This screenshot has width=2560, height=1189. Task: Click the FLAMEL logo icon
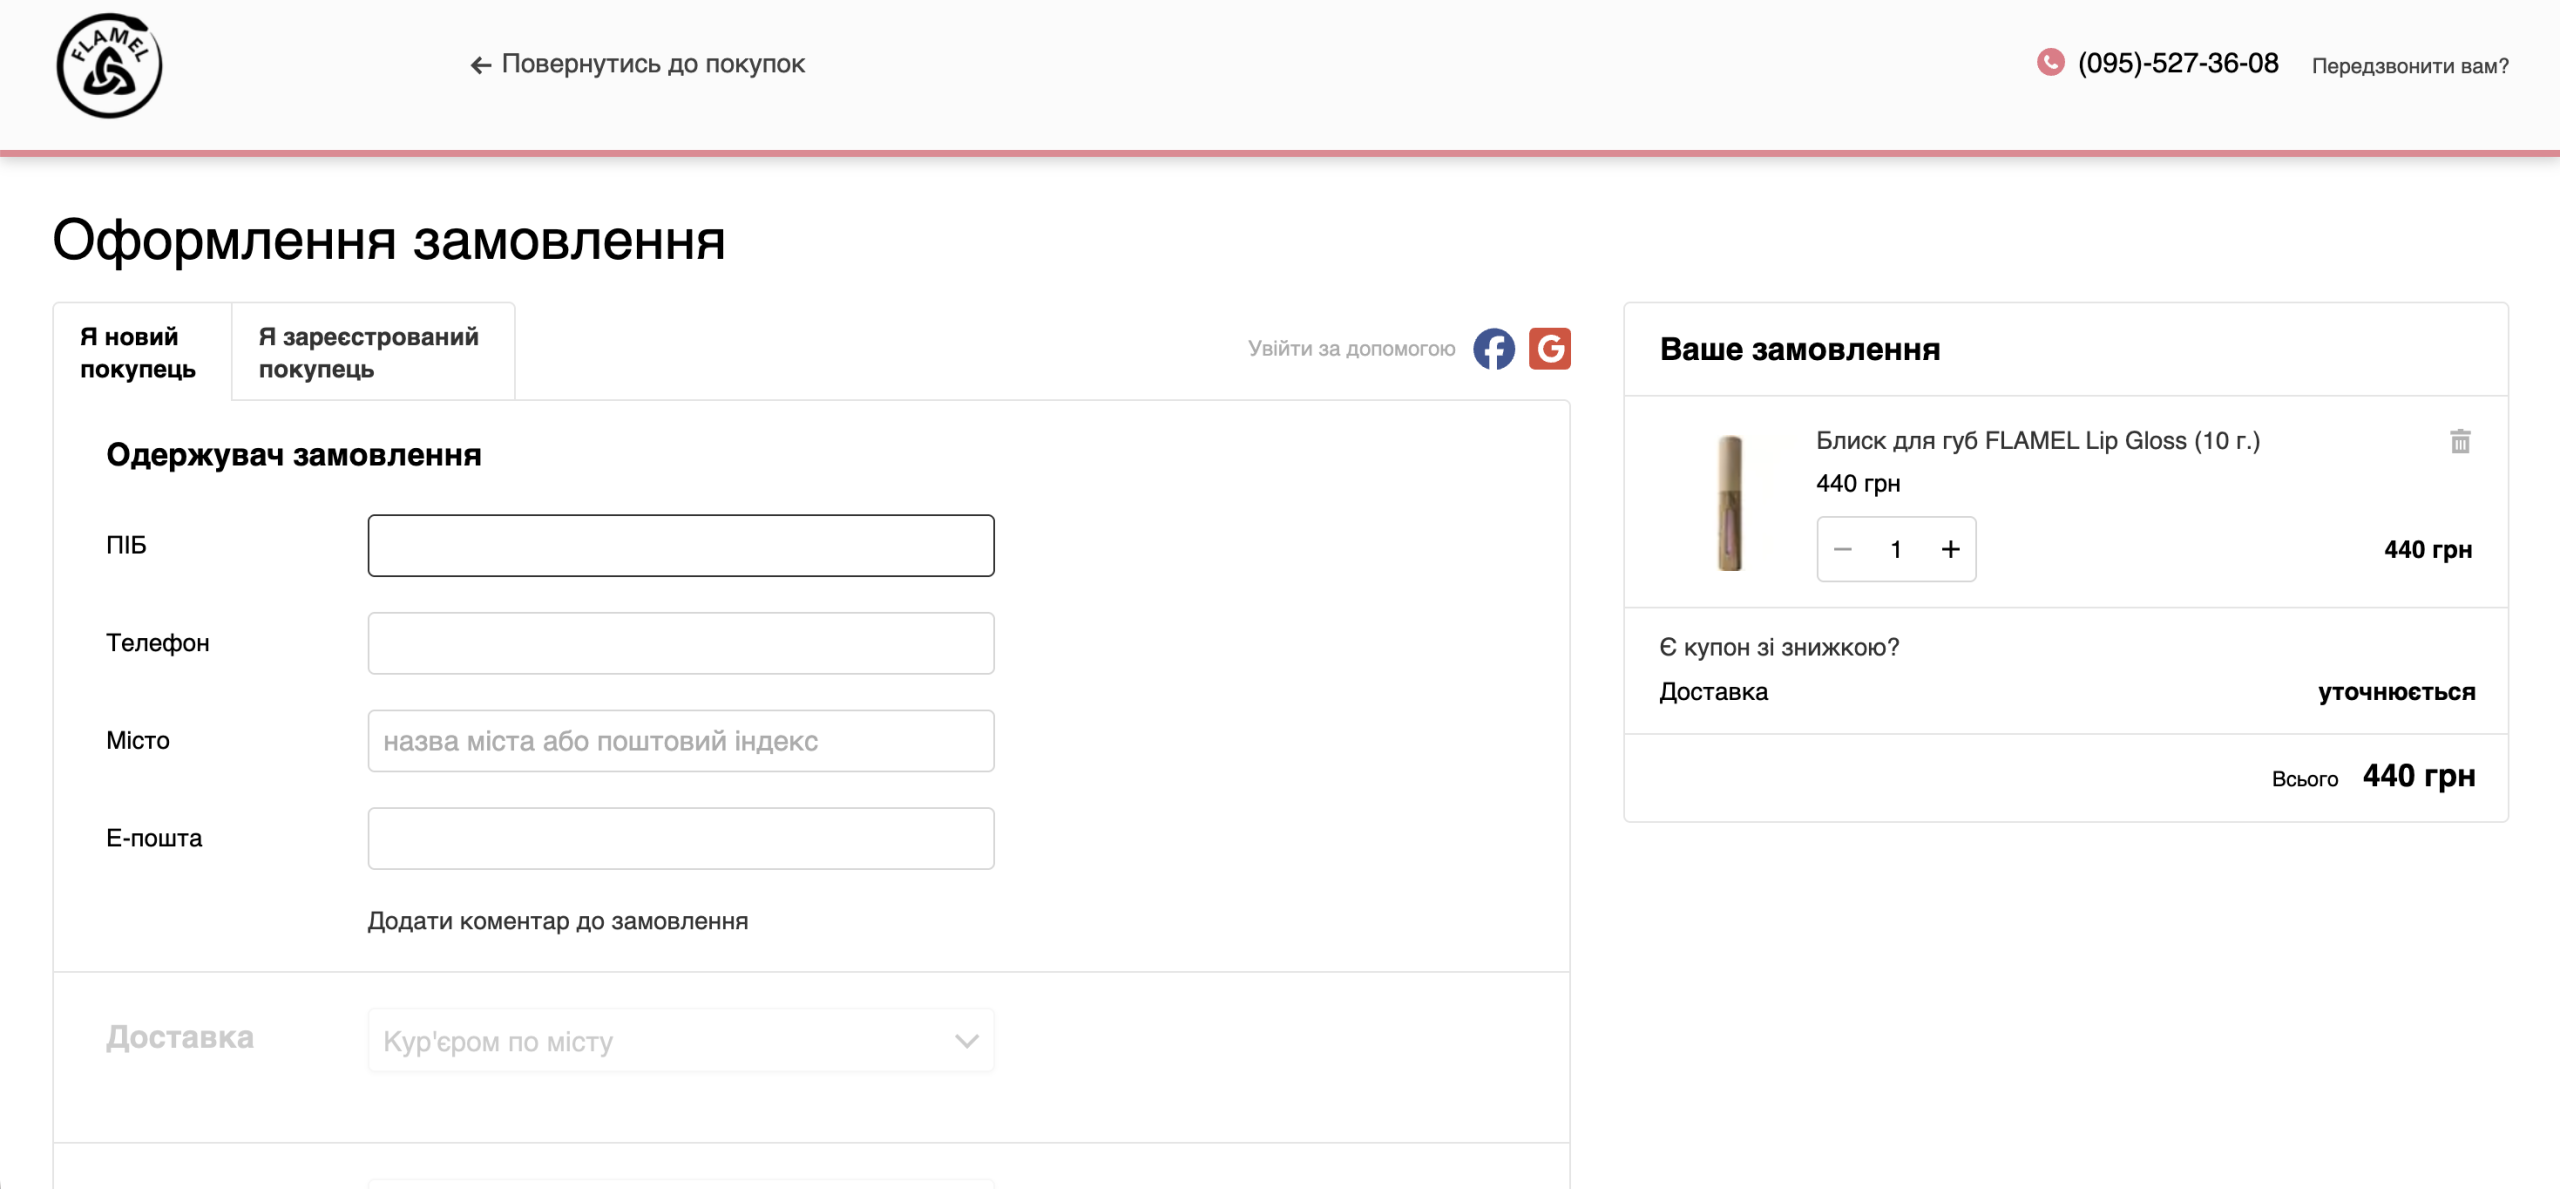coord(109,66)
